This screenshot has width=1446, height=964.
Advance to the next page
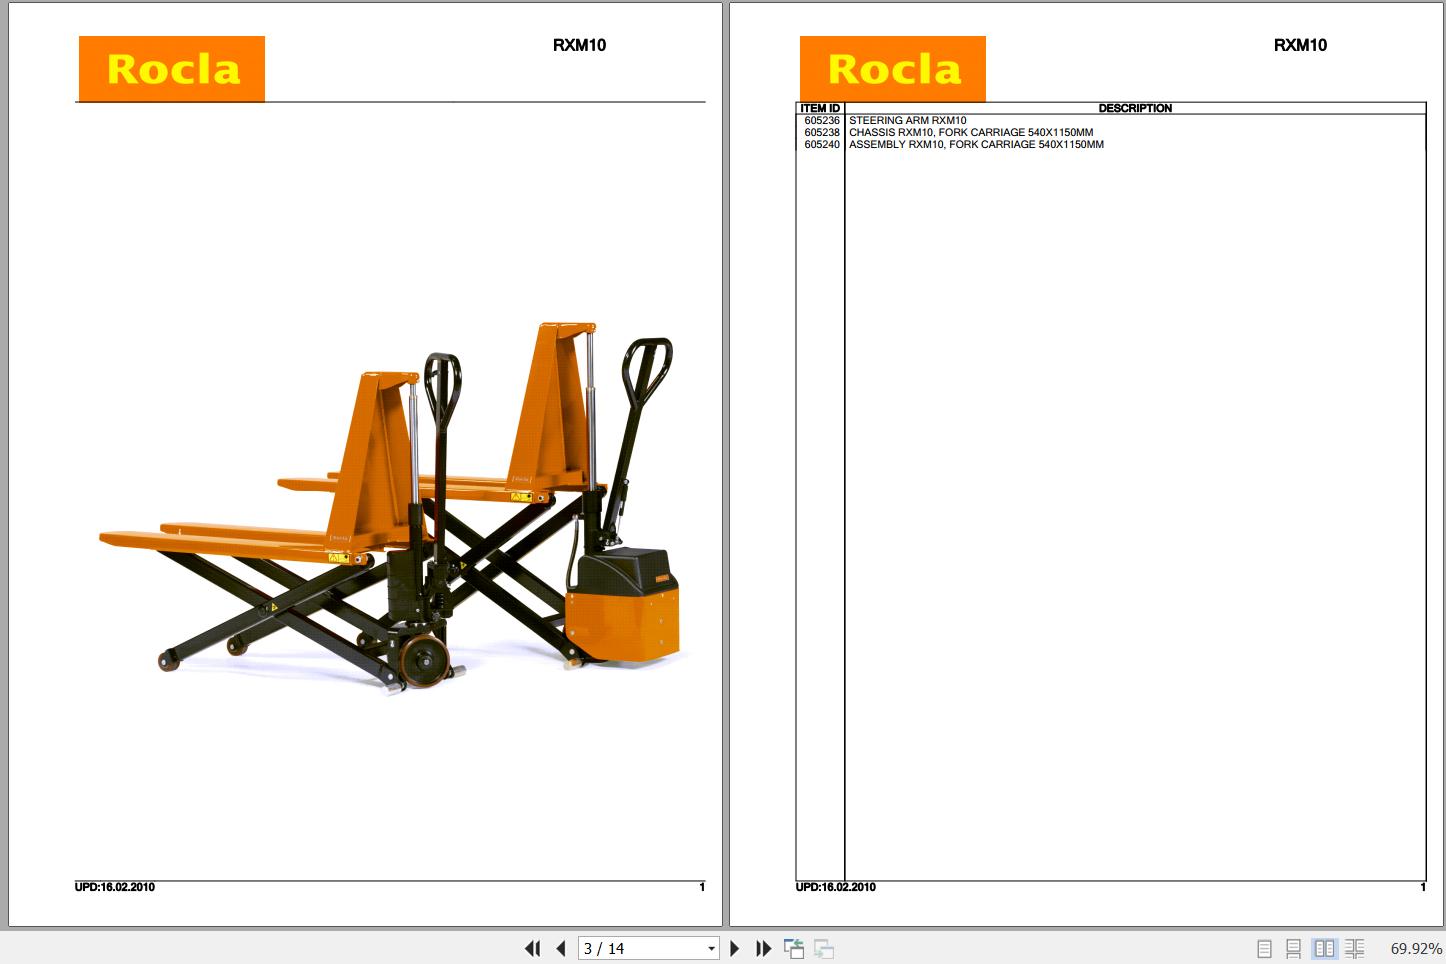click(x=735, y=948)
